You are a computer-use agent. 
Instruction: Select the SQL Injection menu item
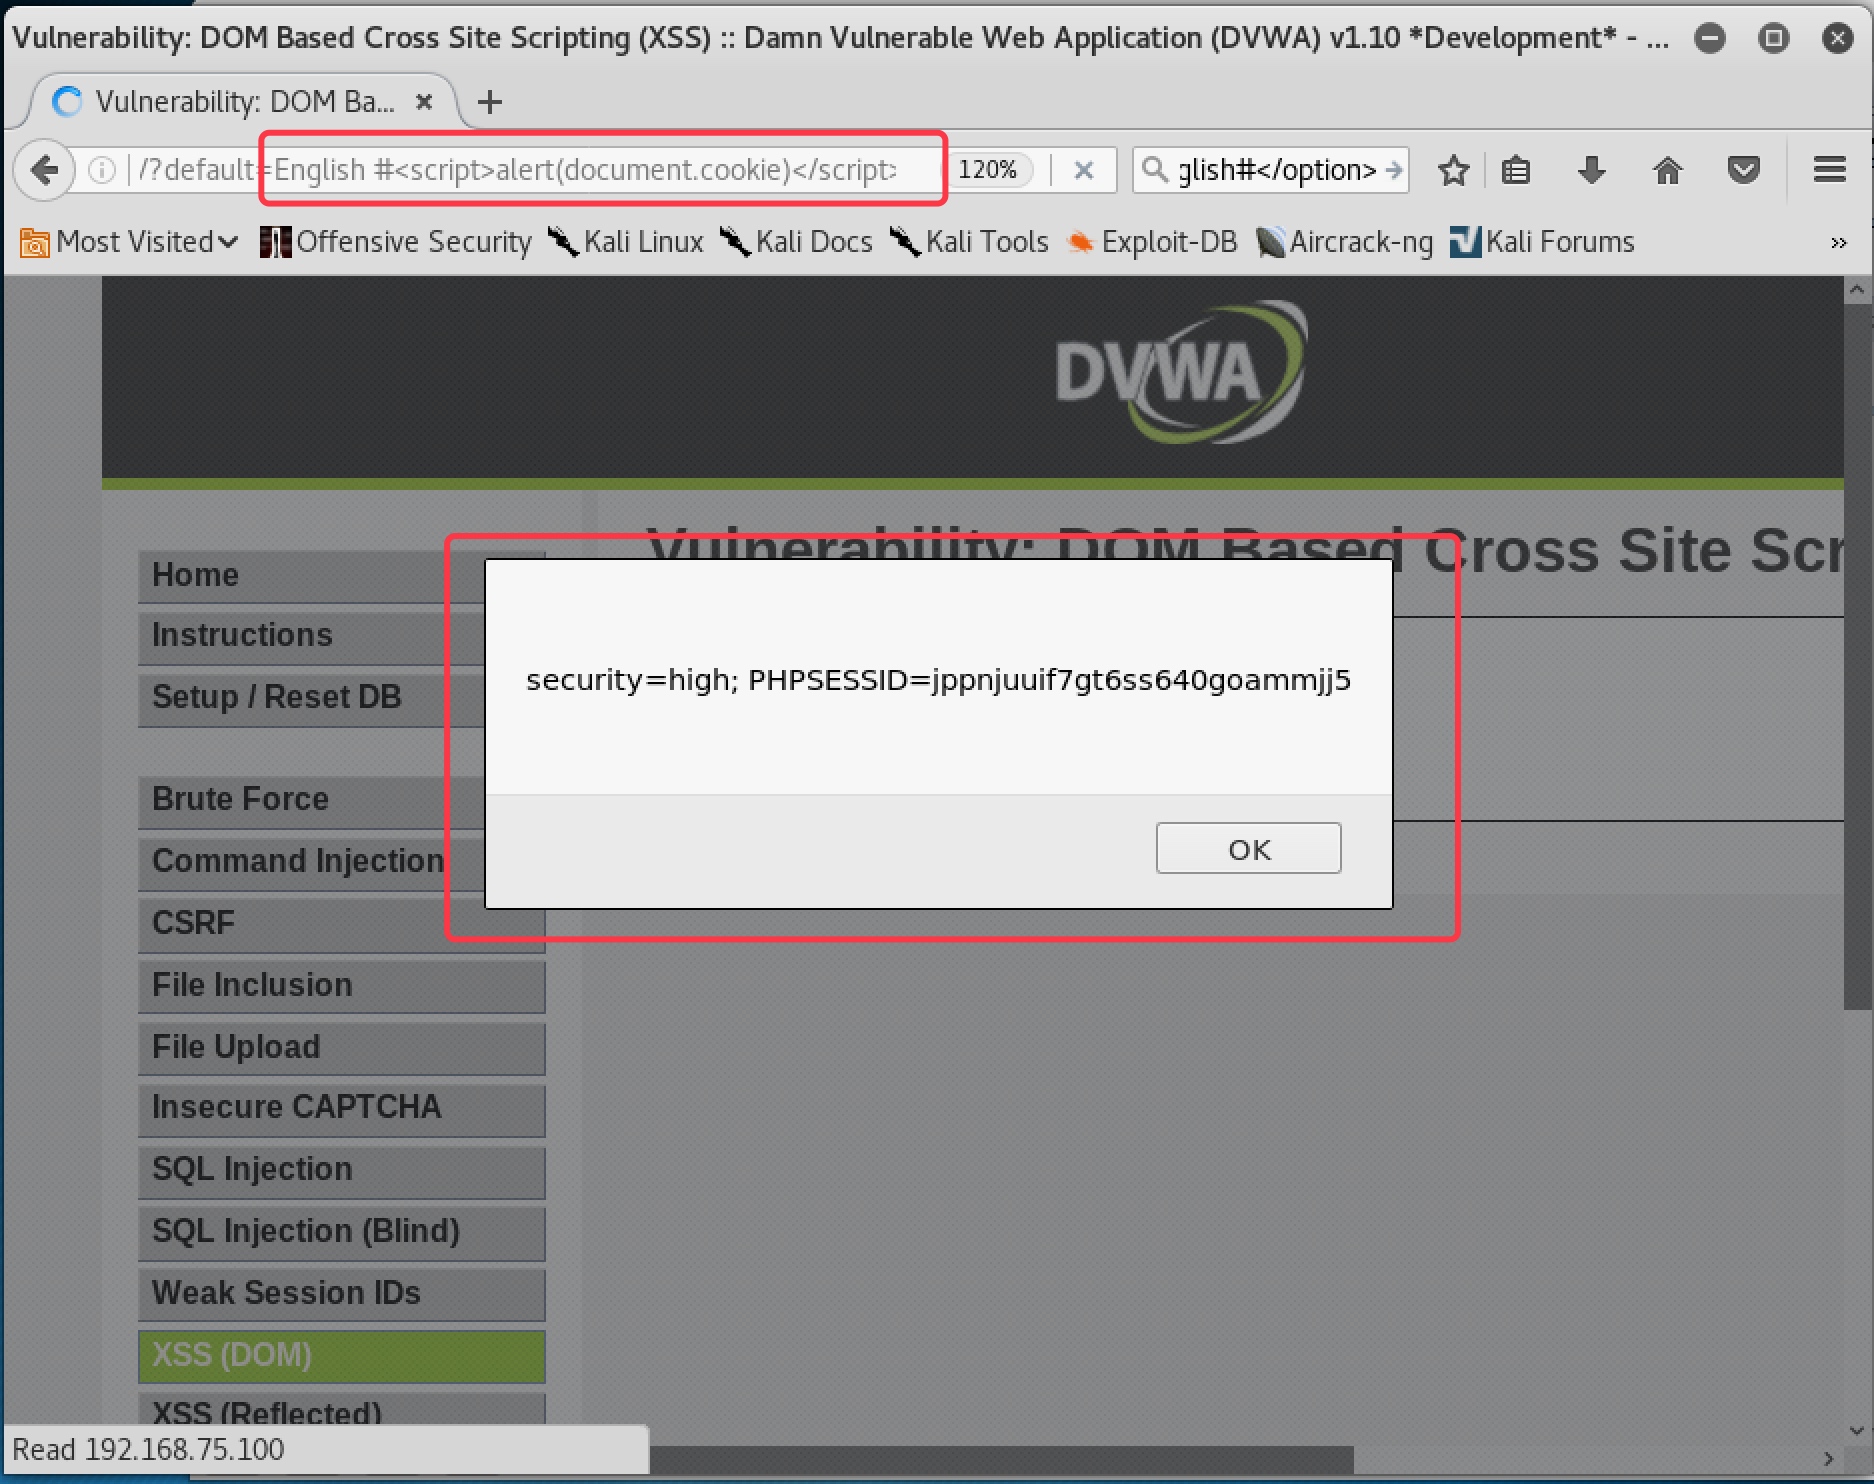[x=341, y=1170]
